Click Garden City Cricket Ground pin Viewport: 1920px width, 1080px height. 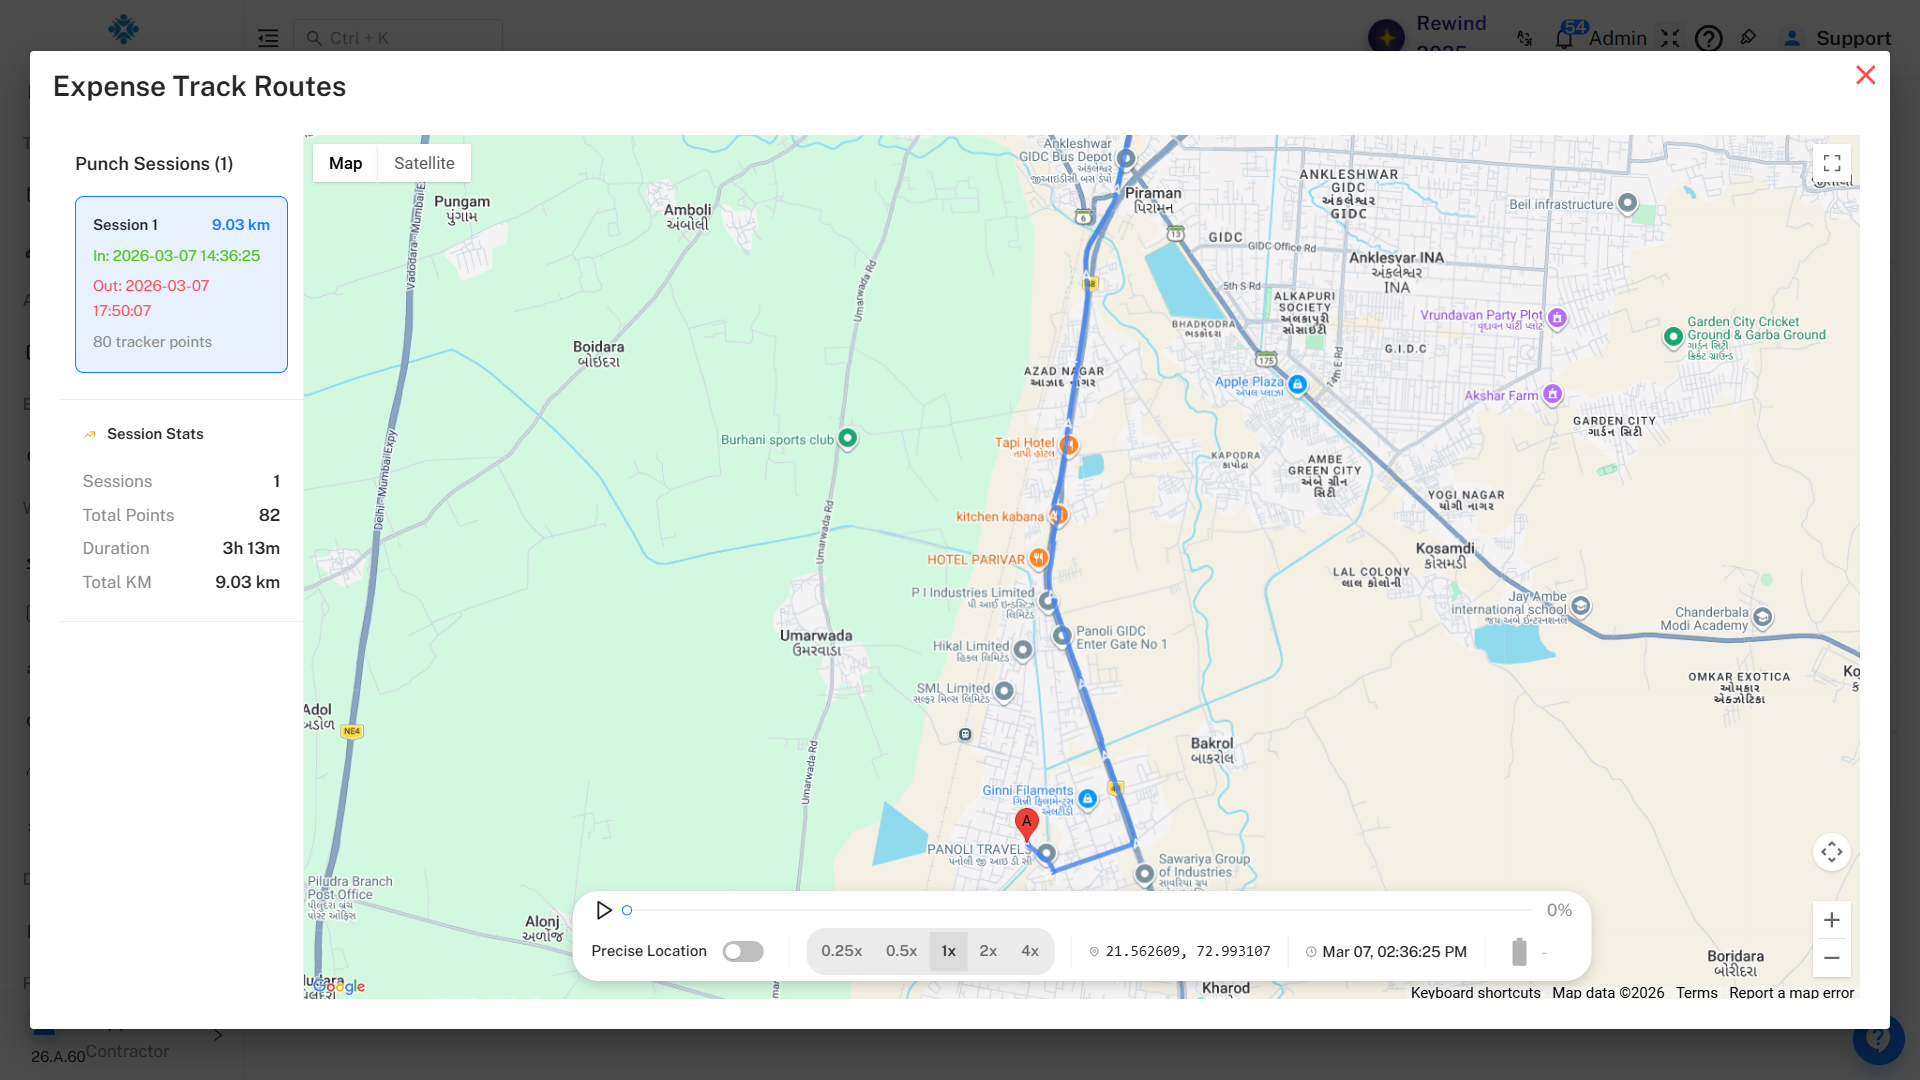coord(1673,337)
